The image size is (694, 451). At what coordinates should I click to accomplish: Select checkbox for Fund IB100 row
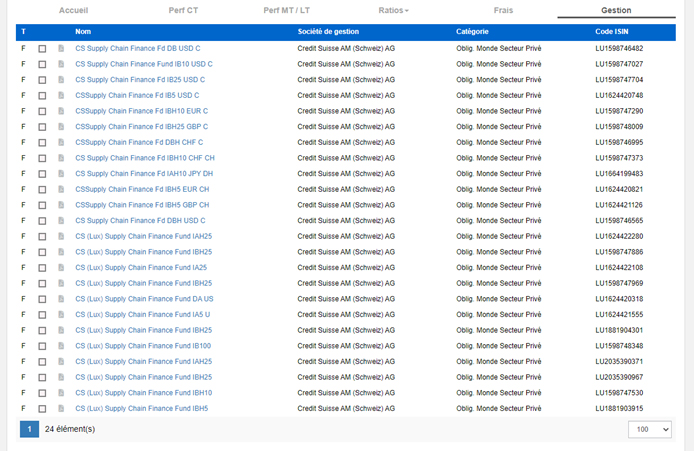point(42,346)
